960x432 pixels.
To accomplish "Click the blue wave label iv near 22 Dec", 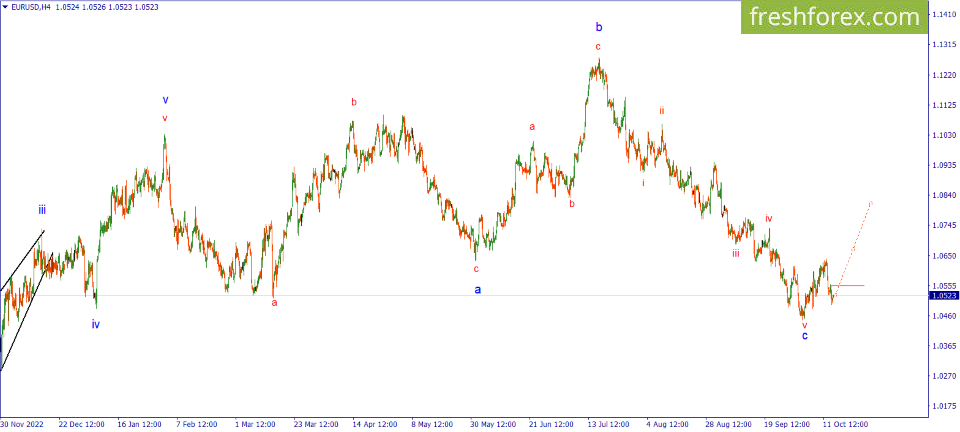I will coord(96,324).
